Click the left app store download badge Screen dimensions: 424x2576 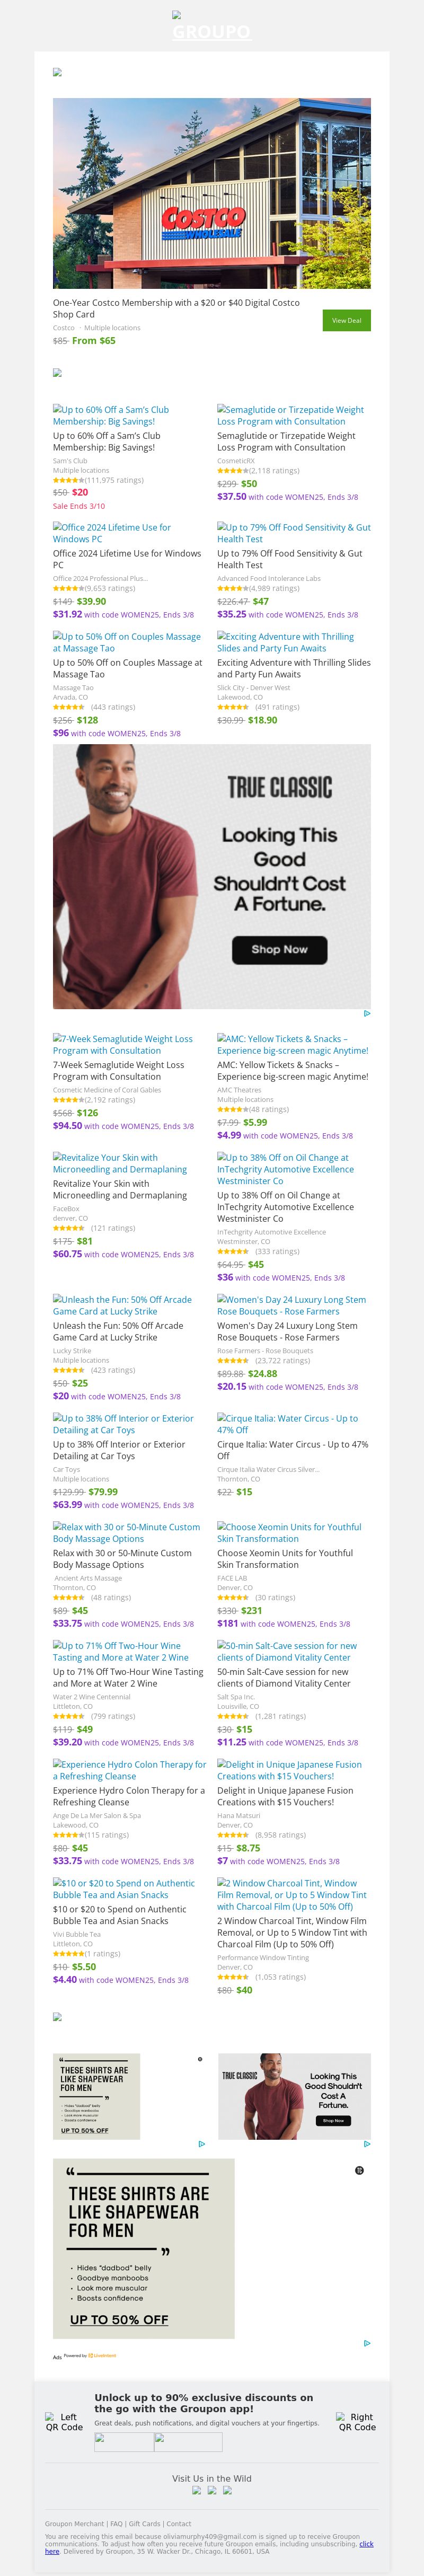pyautogui.click(x=124, y=2442)
